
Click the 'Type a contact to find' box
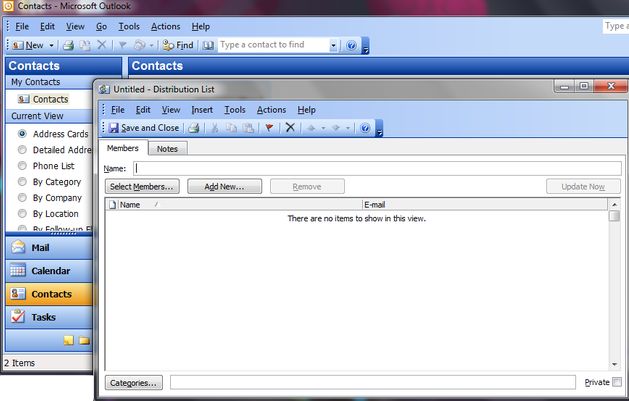coord(274,45)
